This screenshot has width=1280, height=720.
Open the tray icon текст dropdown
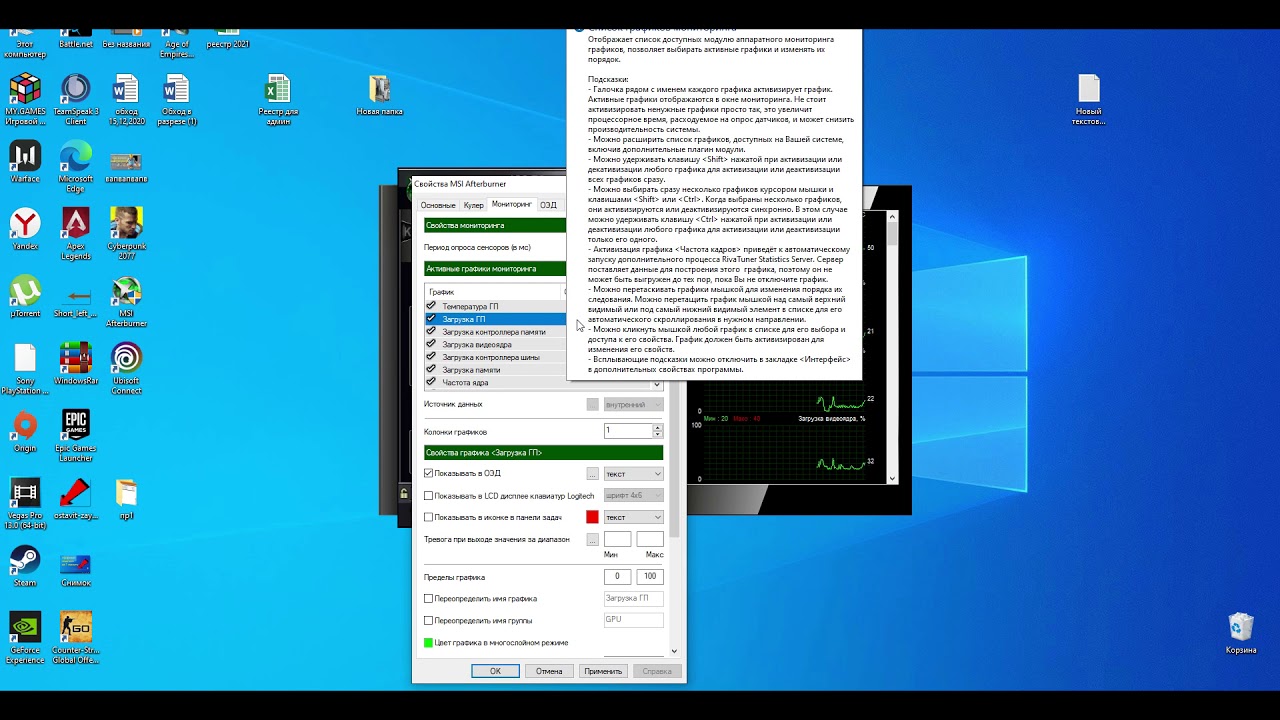(633, 517)
